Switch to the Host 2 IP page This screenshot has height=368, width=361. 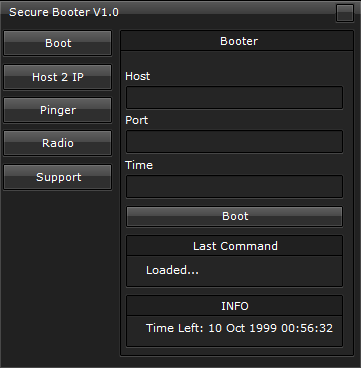pos(58,77)
